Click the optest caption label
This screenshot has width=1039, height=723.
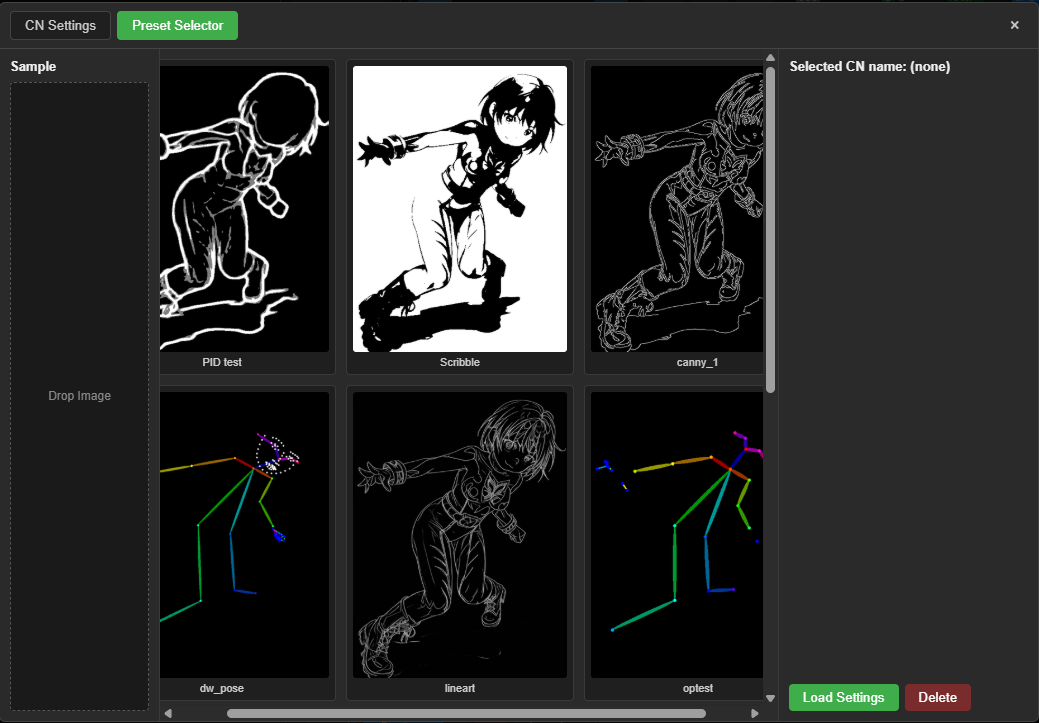click(698, 689)
